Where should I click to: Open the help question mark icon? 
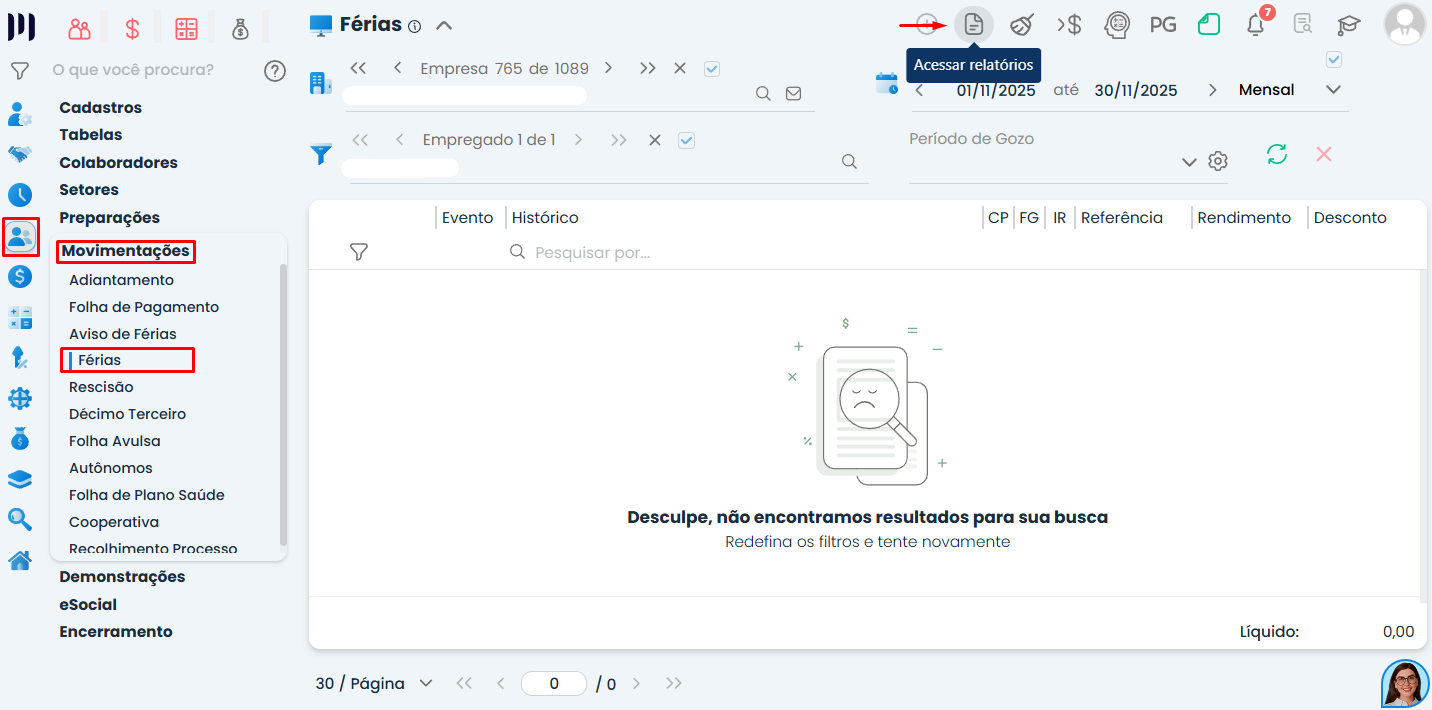(x=275, y=71)
